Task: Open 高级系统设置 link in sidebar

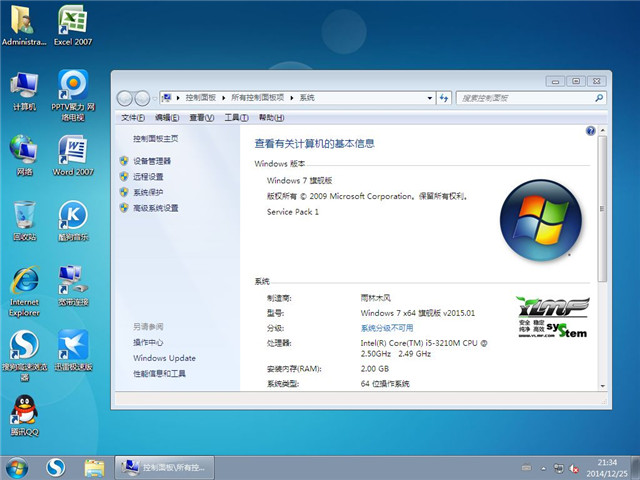Action: pyautogui.click(x=156, y=208)
